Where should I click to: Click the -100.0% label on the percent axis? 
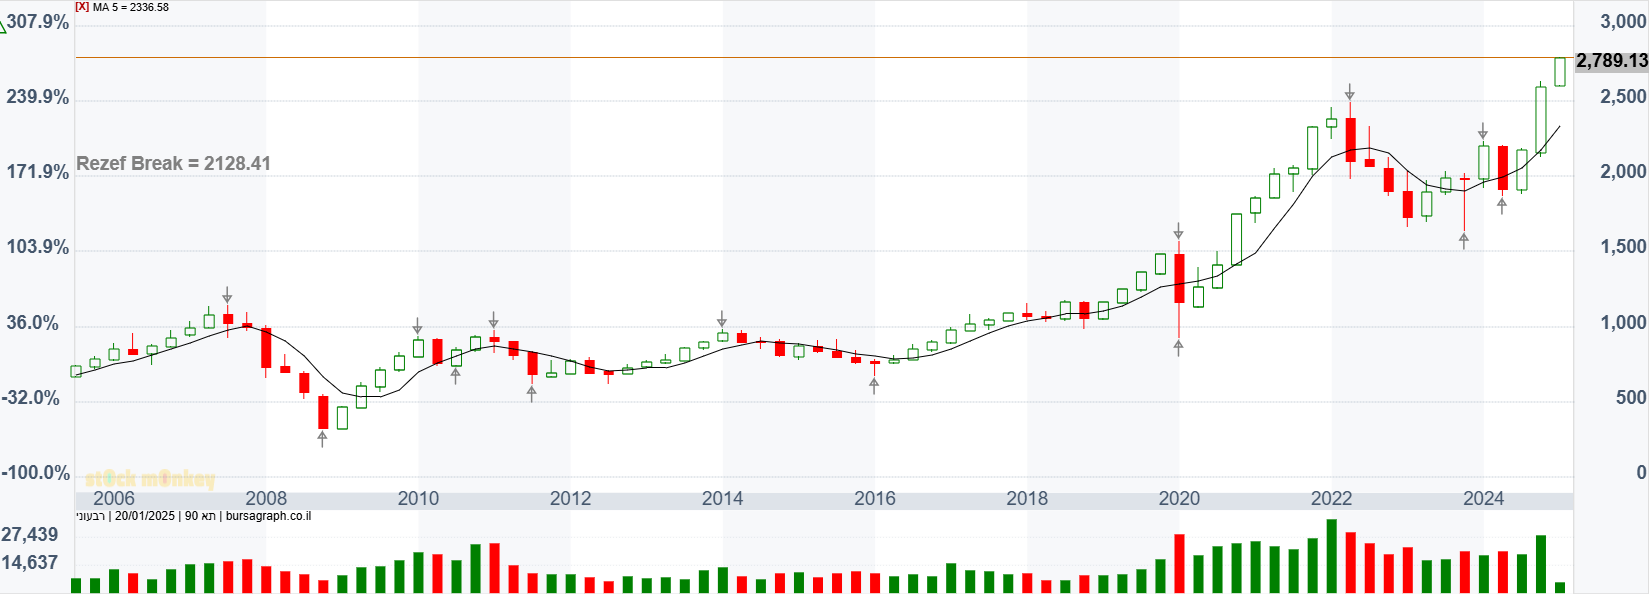36,473
